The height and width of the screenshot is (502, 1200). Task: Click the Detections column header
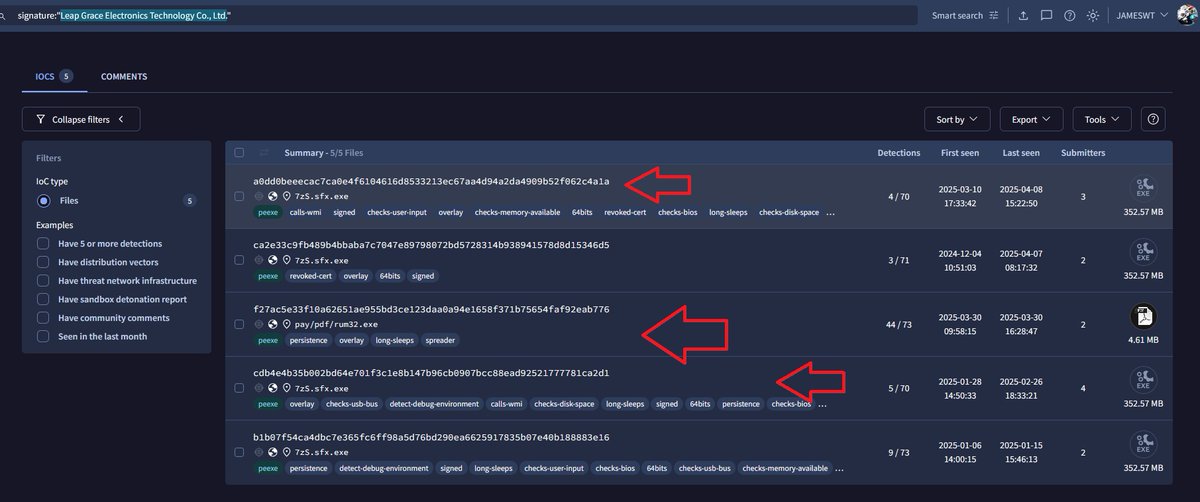(x=899, y=153)
